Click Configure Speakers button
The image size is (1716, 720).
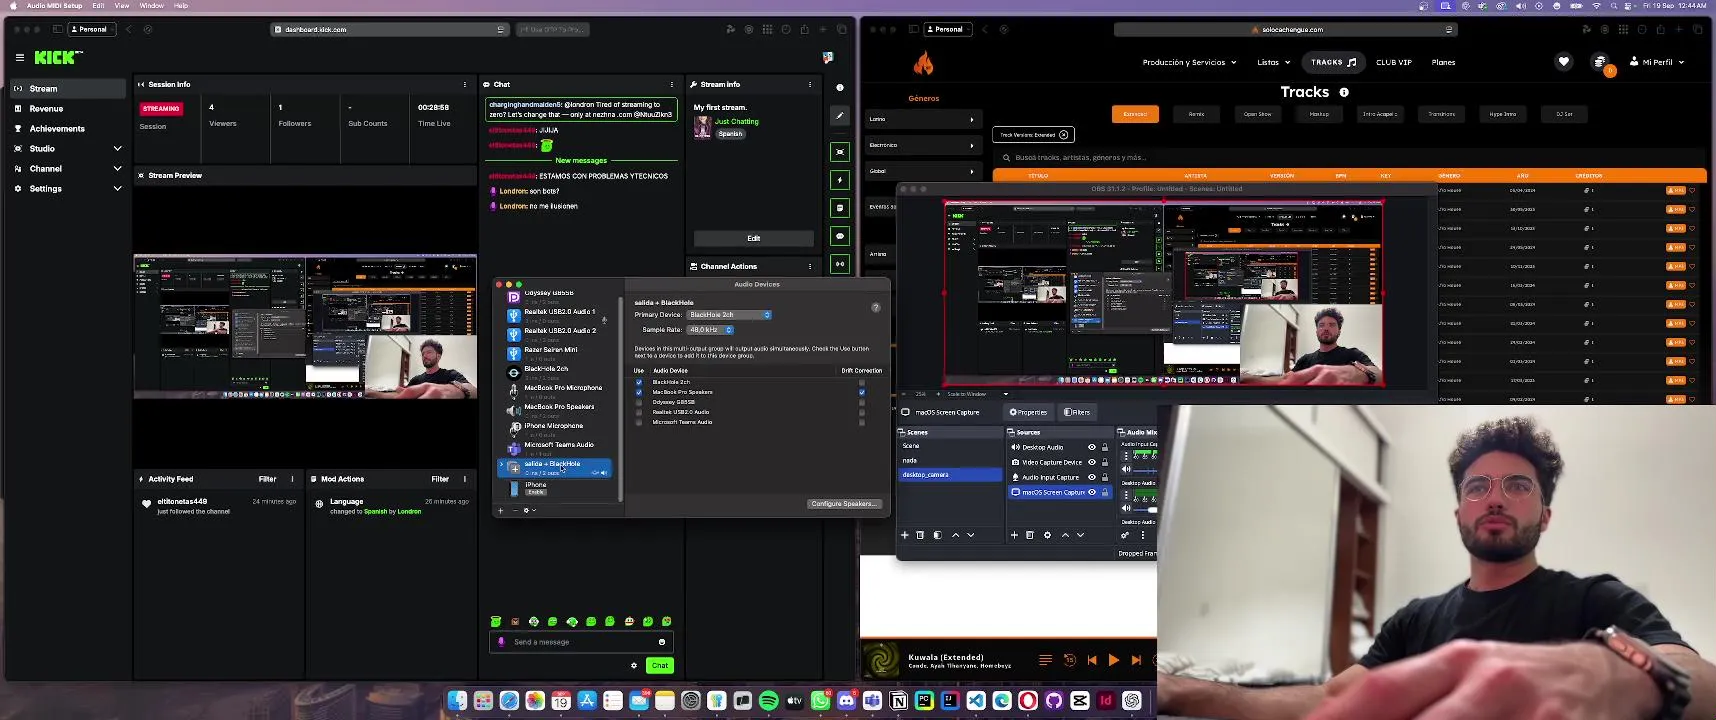pyautogui.click(x=844, y=504)
